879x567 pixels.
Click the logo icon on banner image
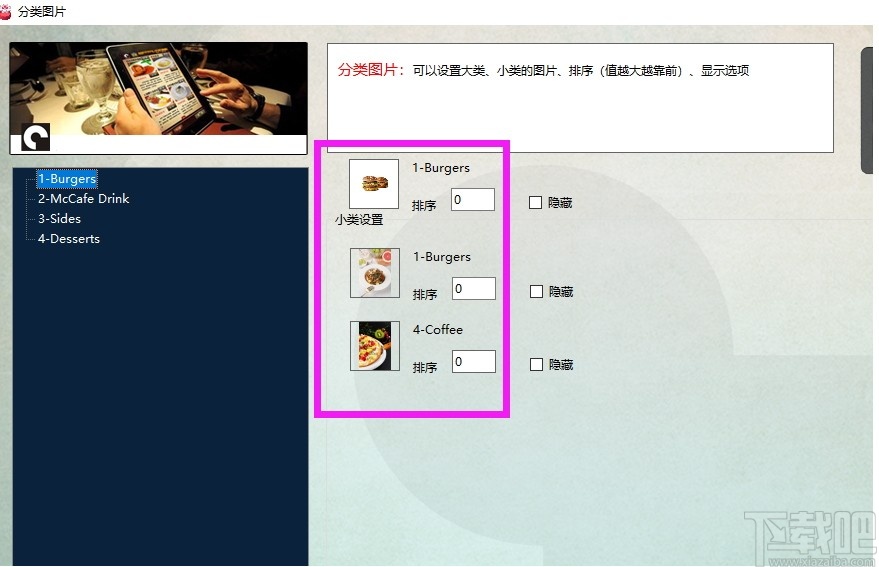tap(35, 137)
